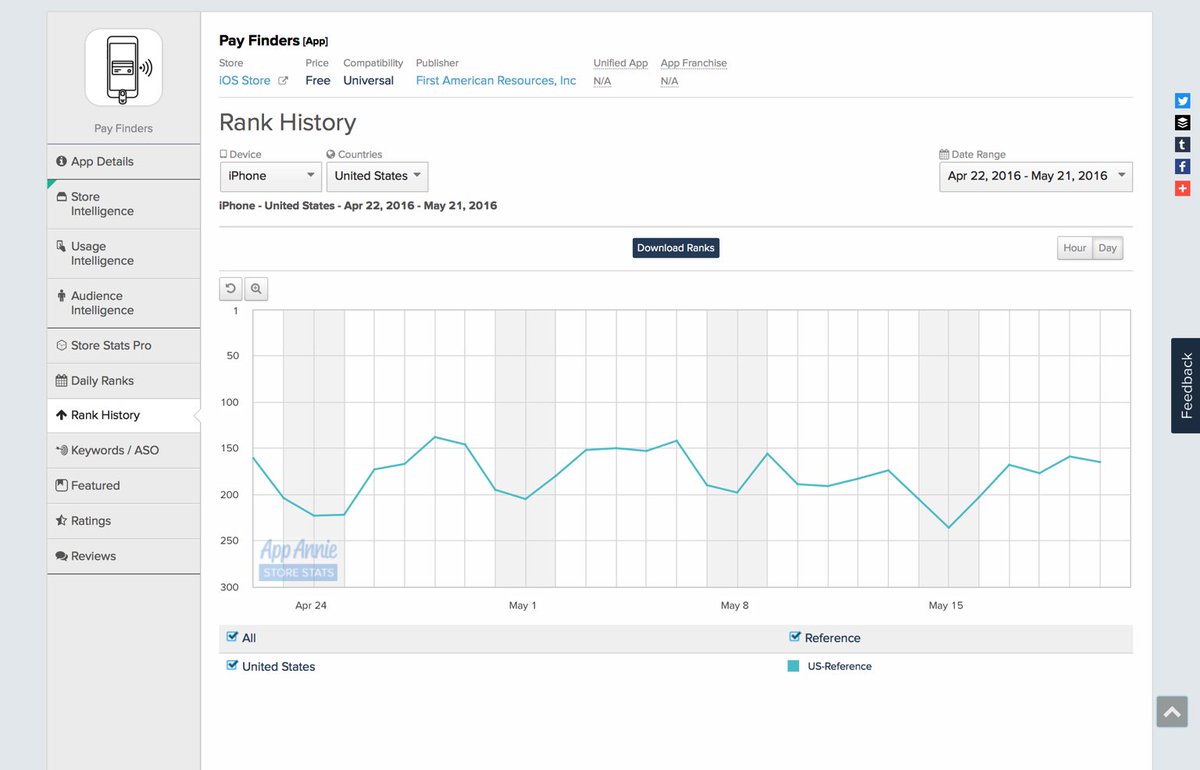Click the Usage Intelligence icon
The image size is (1200, 770).
[62, 246]
